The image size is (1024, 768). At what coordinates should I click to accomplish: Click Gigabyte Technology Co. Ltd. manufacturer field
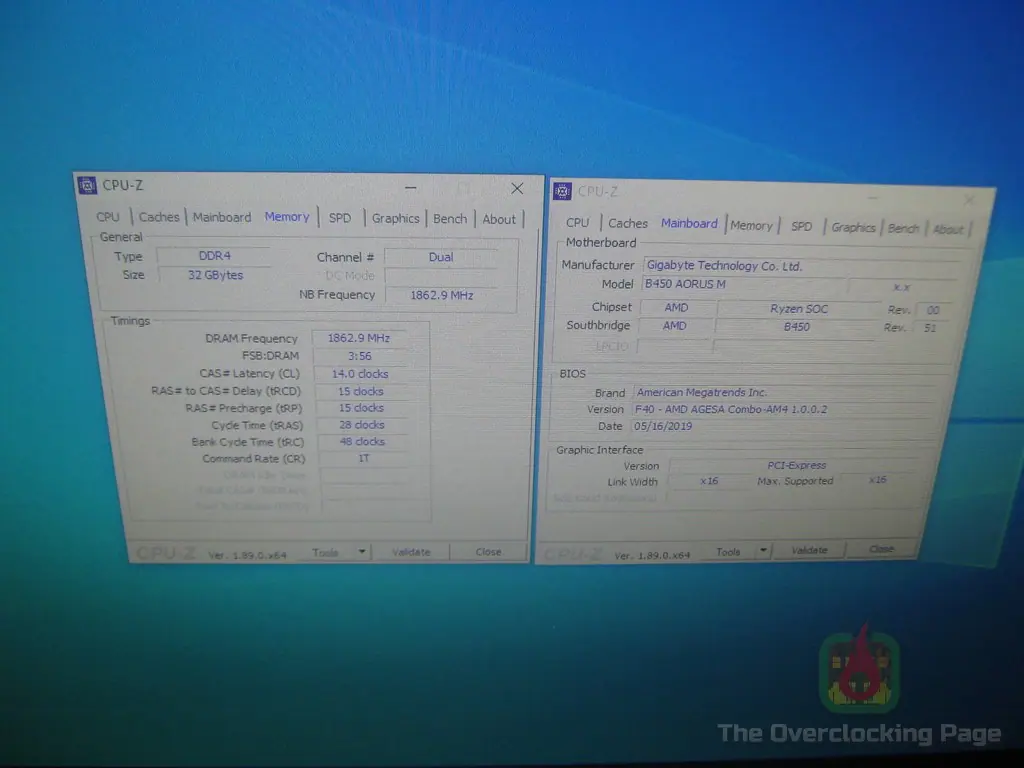tap(801, 266)
